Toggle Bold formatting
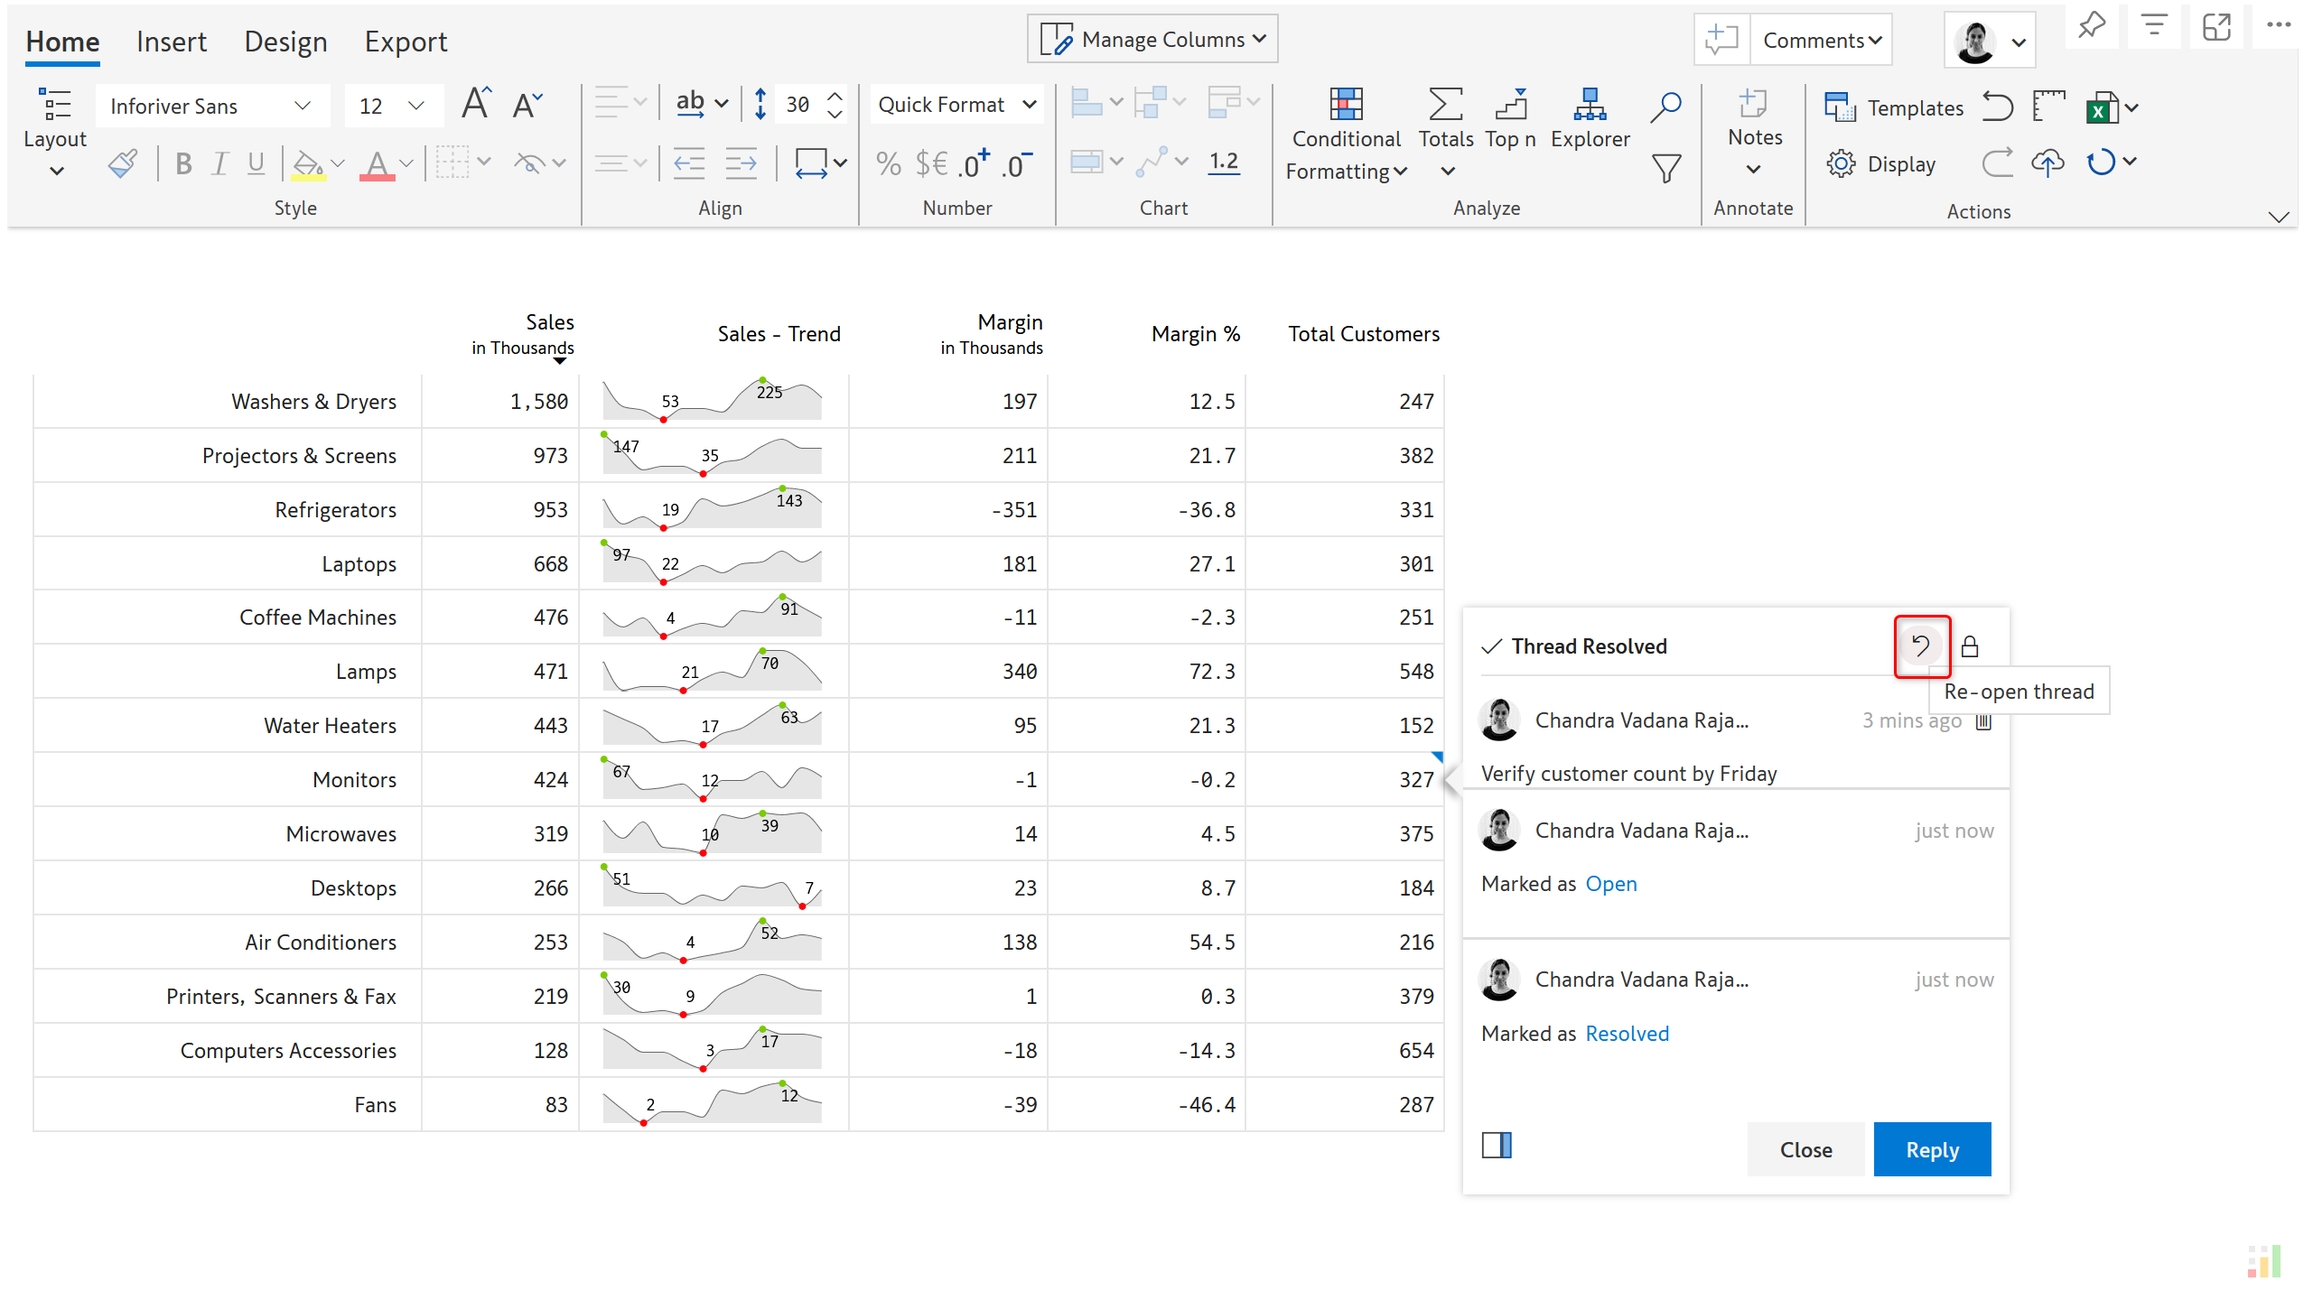 (x=183, y=163)
